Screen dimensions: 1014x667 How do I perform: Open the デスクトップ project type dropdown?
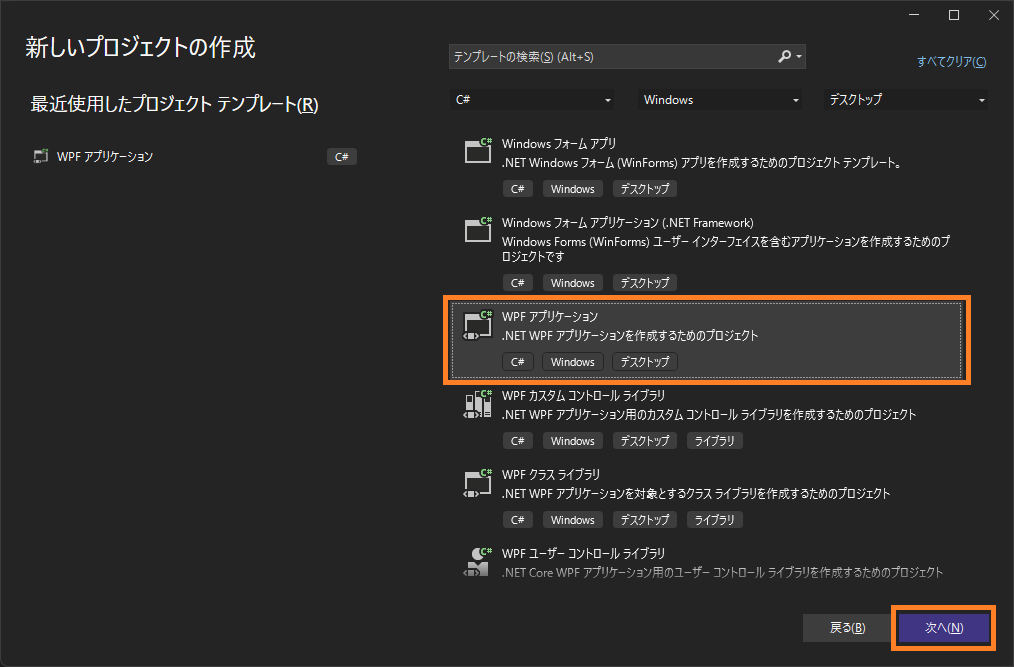point(905,100)
